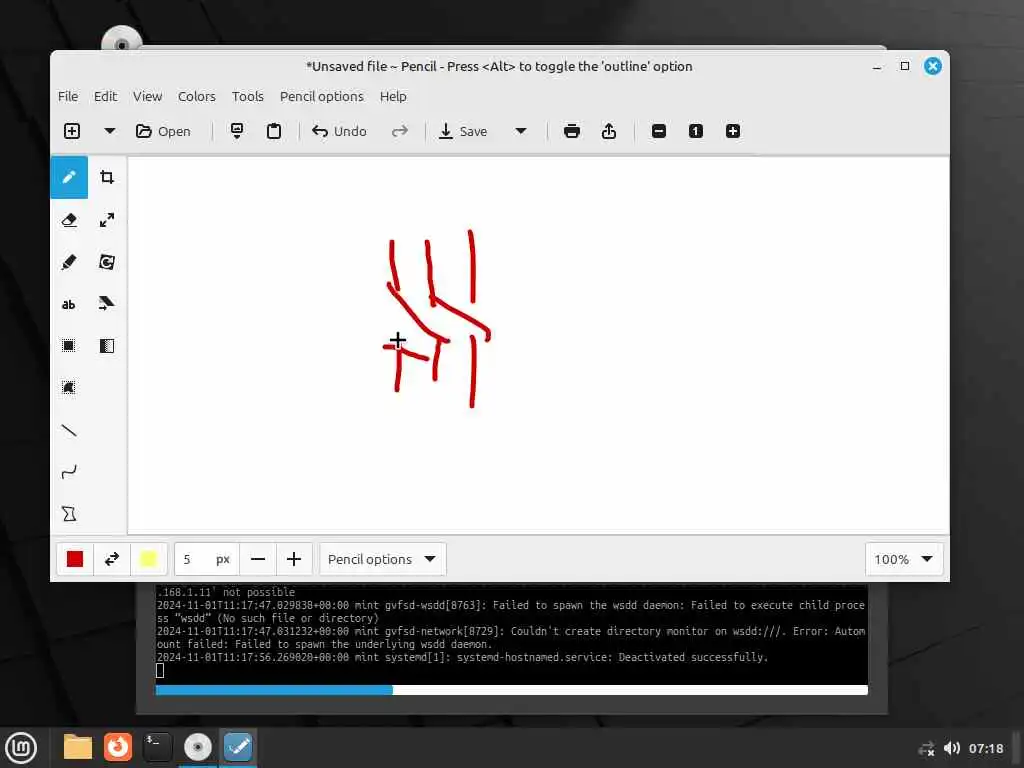Zoom out with the minus toolbar icon
The width and height of the screenshot is (1024, 768).
click(659, 131)
